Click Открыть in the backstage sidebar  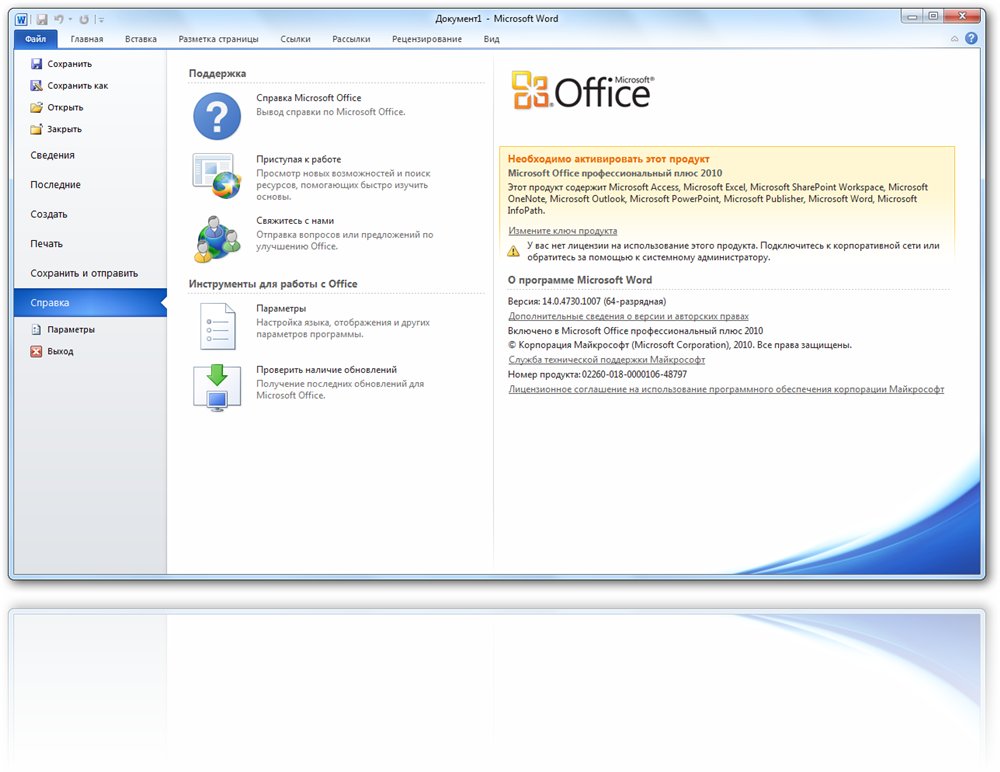point(57,107)
